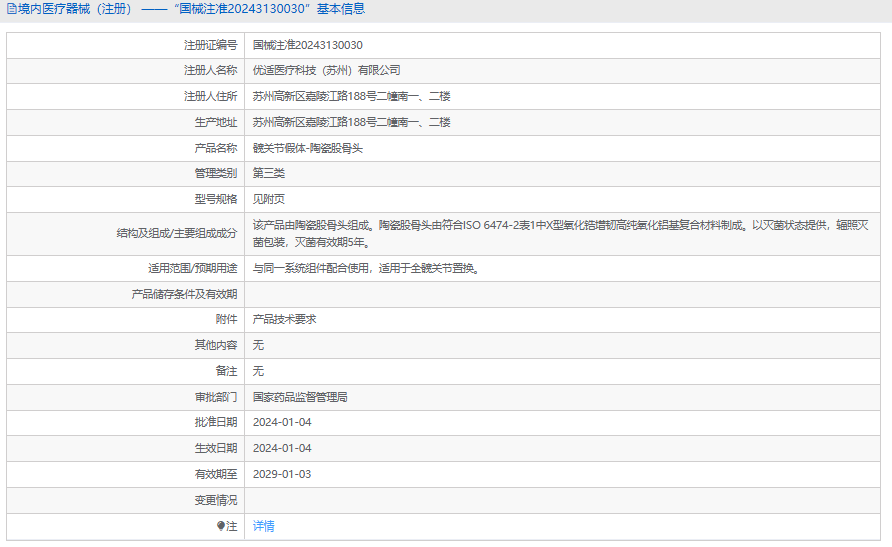The image size is (892, 547).
Task: Click the 产品名称 label
Action: 216,148
